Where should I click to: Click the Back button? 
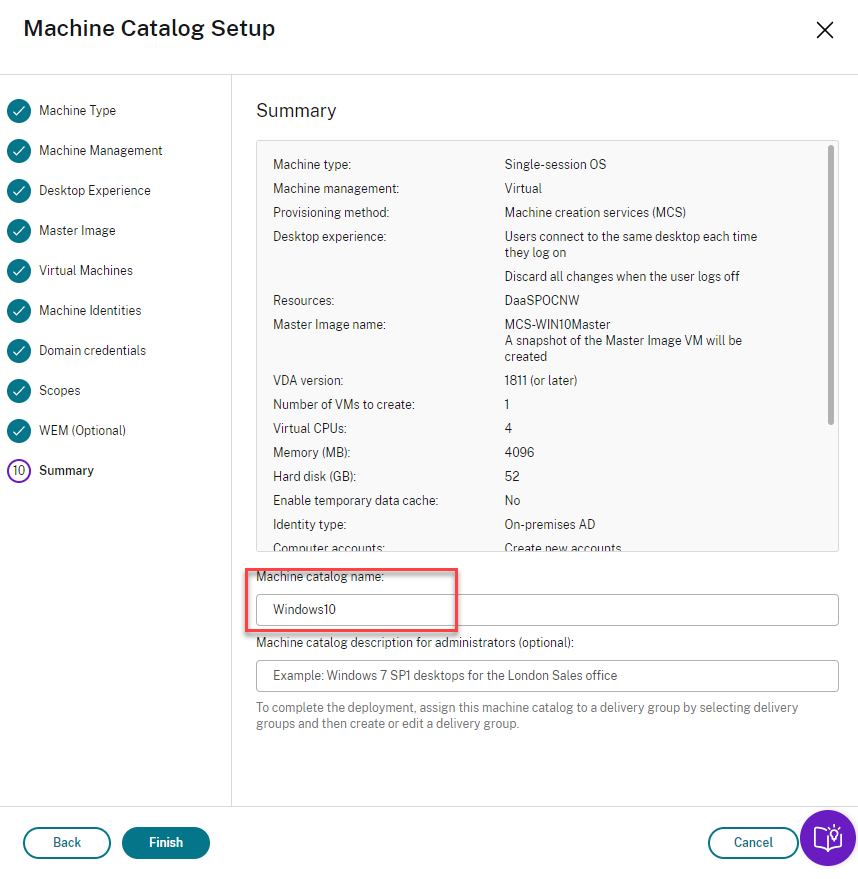67,843
